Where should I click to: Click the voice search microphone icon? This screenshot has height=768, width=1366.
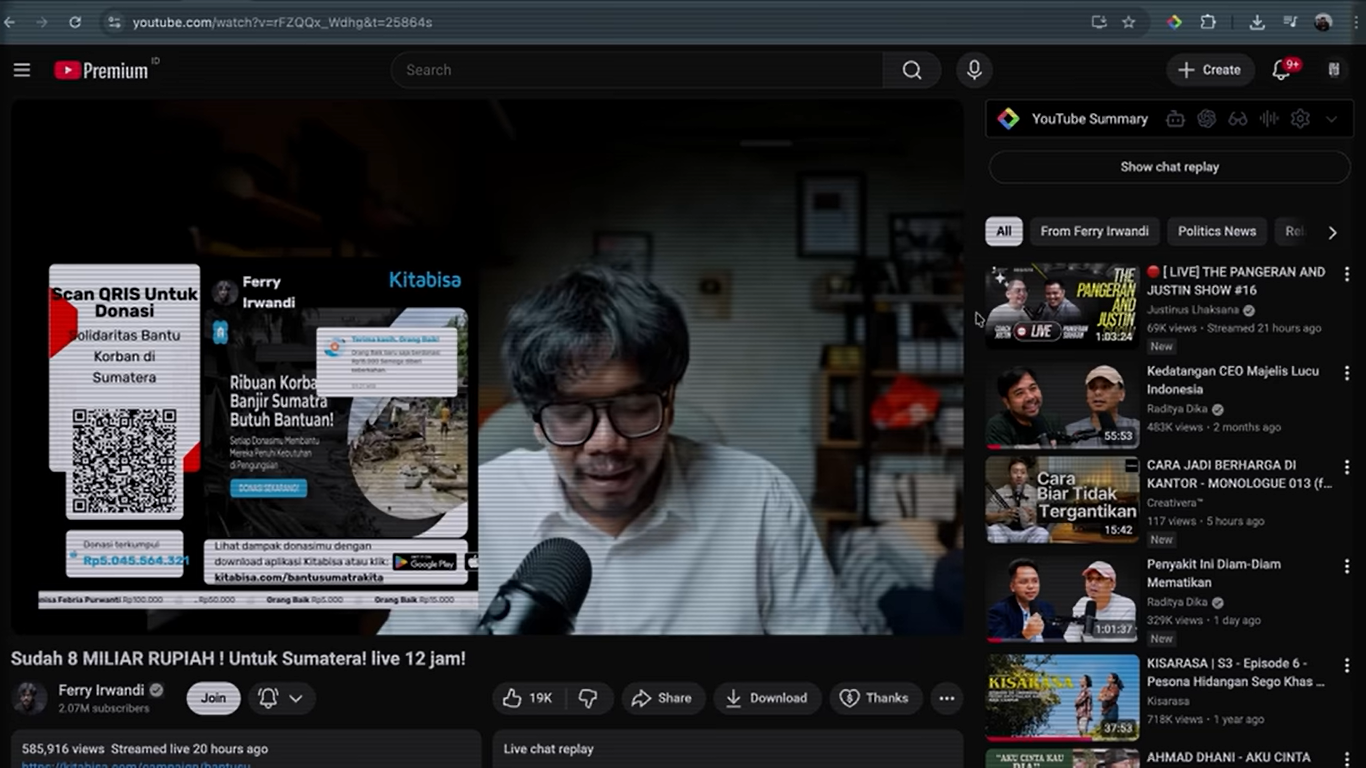pos(974,70)
